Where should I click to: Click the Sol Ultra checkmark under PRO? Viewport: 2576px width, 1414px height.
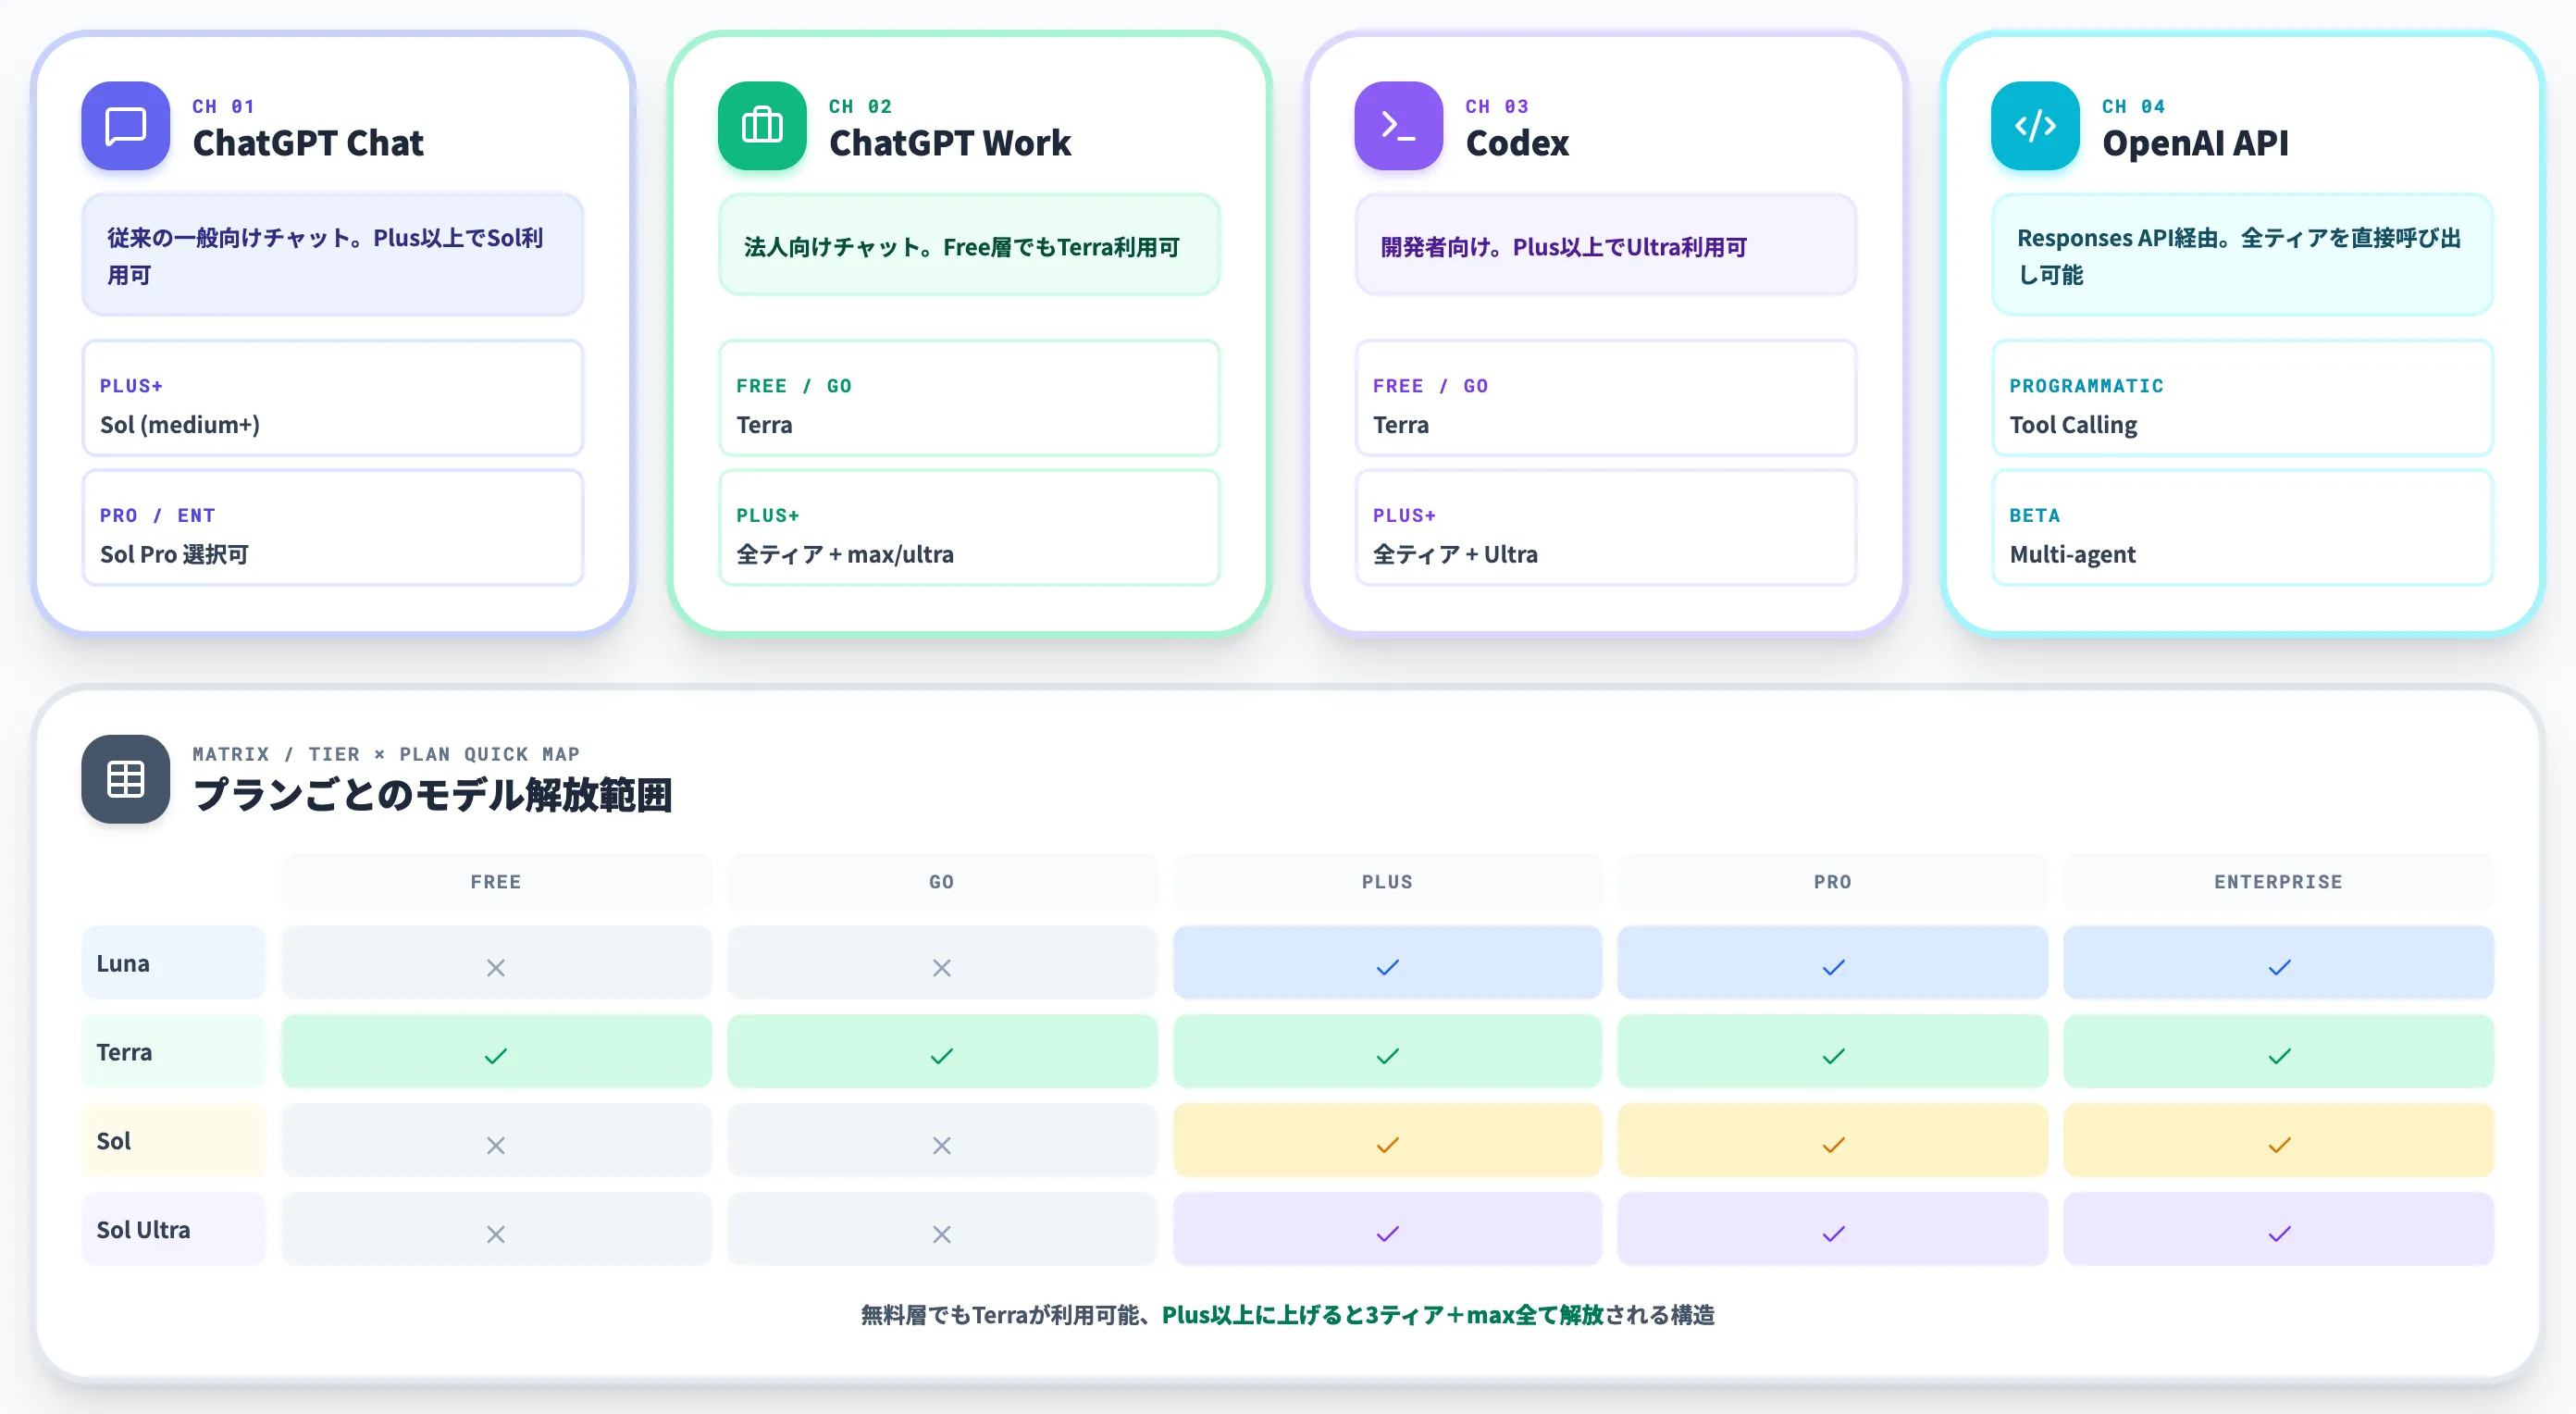[x=1833, y=1234]
